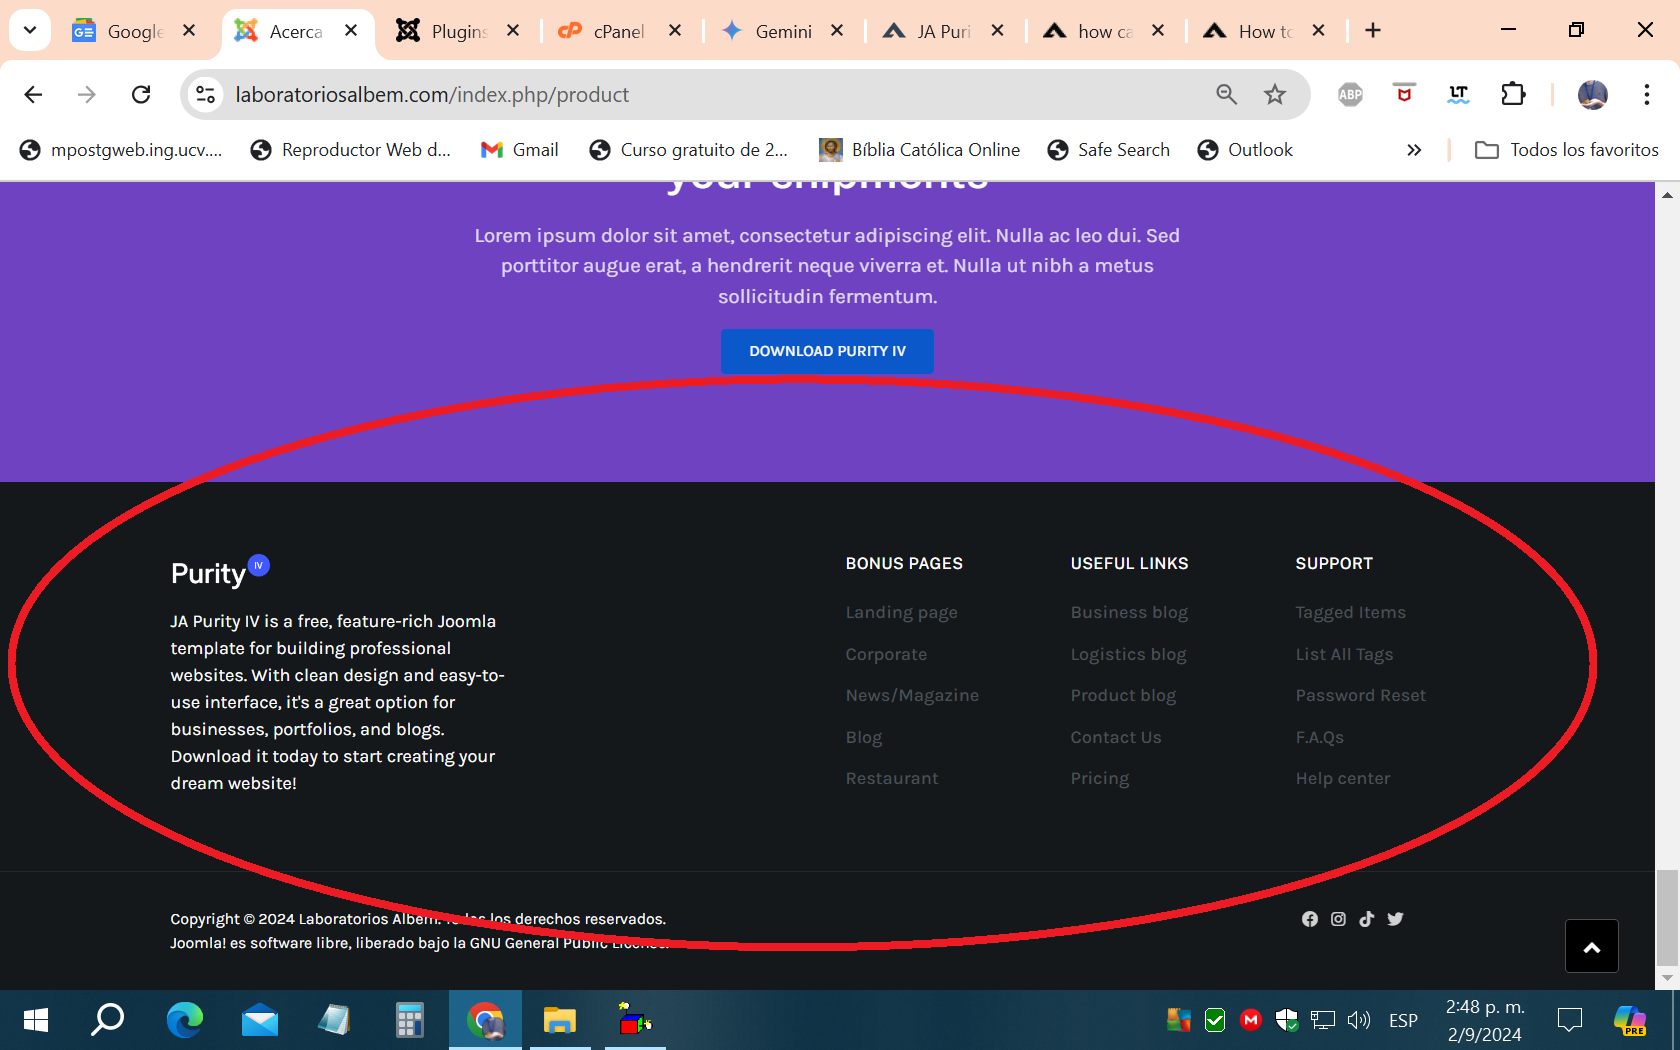This screenshot has height=1050, width=1680.
Task: Open the Logistics blog link
Action: coord(1128,654)
